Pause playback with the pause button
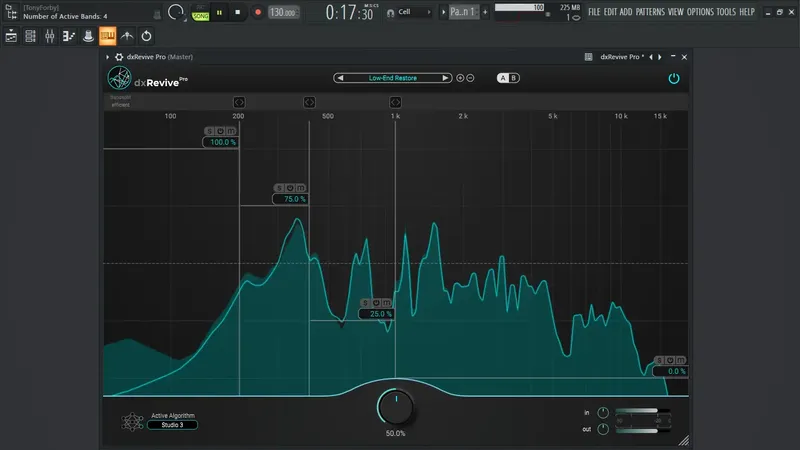This screenshot has height=450, width=800. (219, 12)
